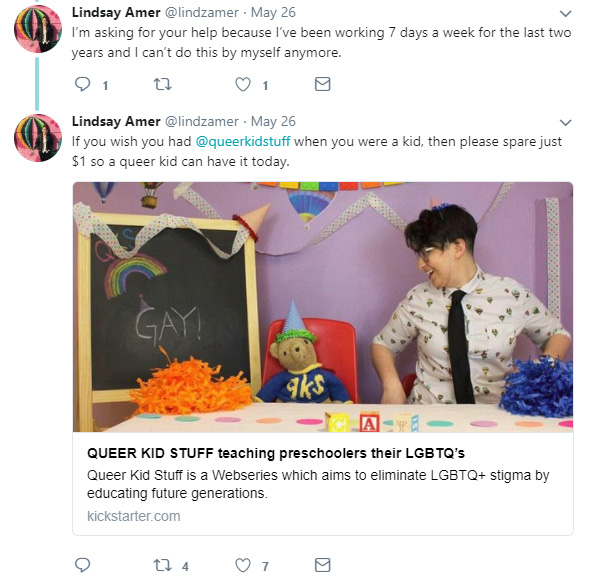Reply to the Kickstarter tweet

82,564
